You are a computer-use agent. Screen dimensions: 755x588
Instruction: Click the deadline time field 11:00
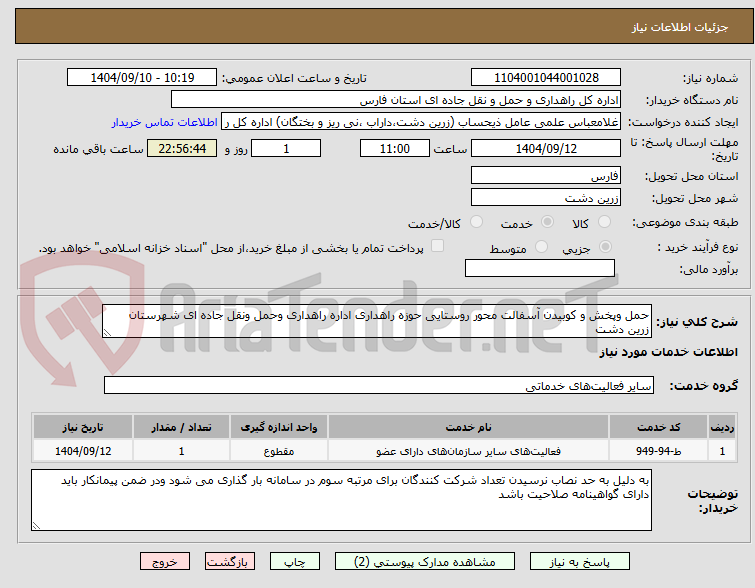(x=395, y=148)
